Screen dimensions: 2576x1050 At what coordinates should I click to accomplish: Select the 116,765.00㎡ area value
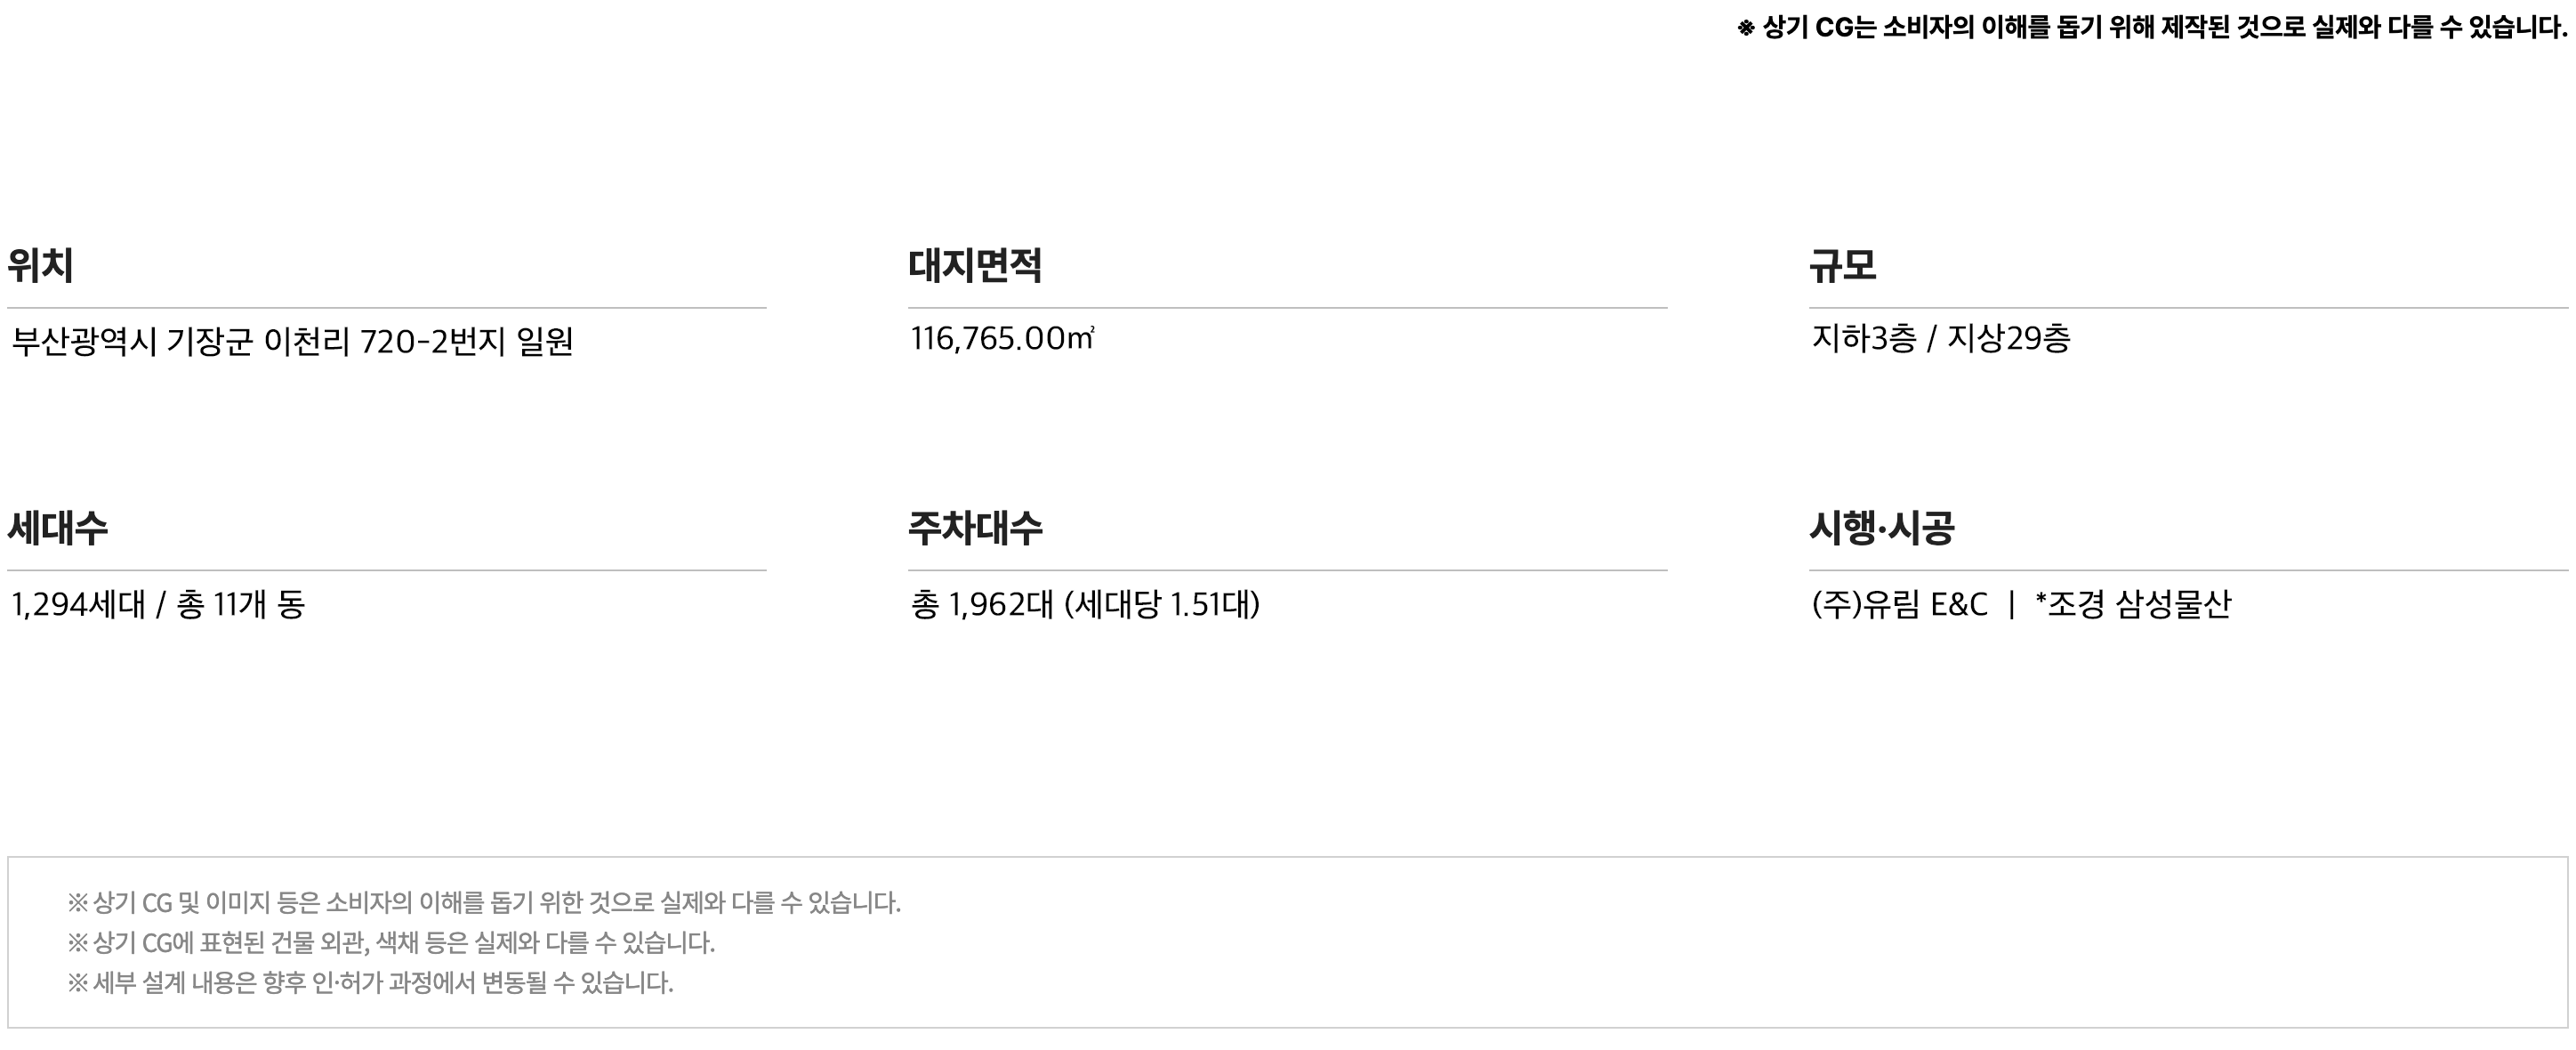[x=1003, y=339]
